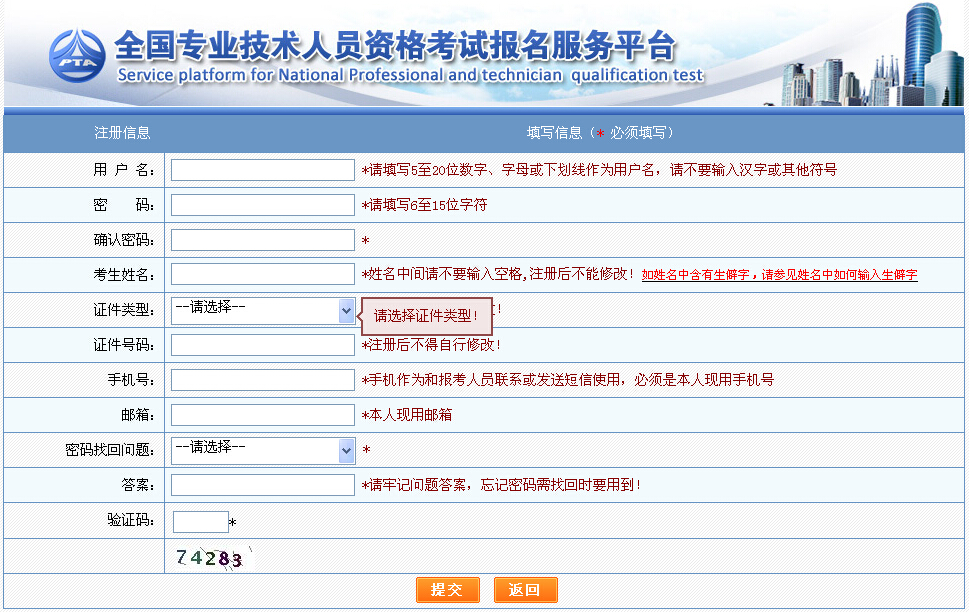The image size is (969, 613).
Task: Focus the email (邮箱) input field
Action: point(262,415)
